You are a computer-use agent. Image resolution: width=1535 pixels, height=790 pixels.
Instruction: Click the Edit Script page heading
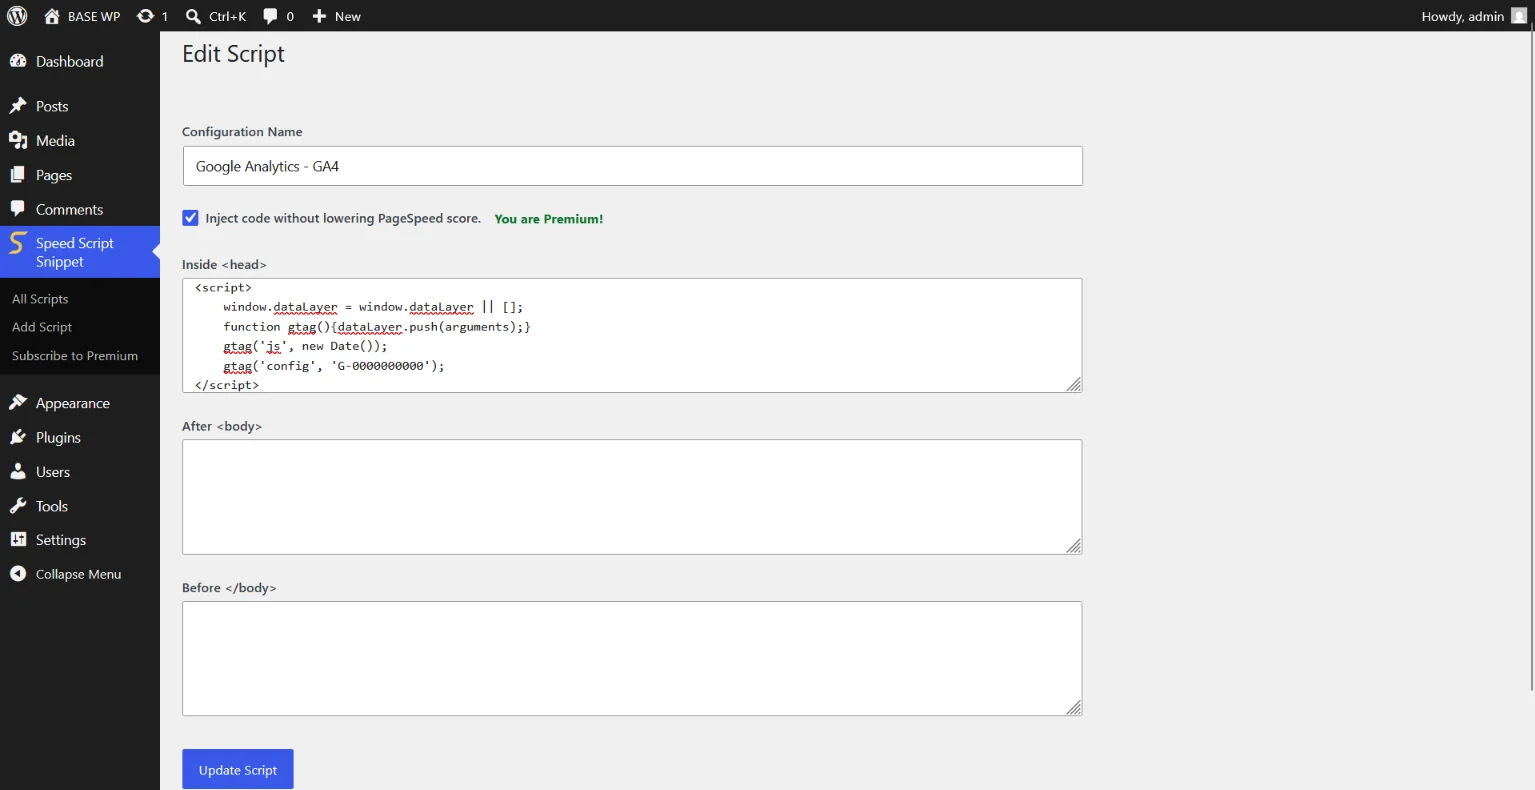point(233,54)
